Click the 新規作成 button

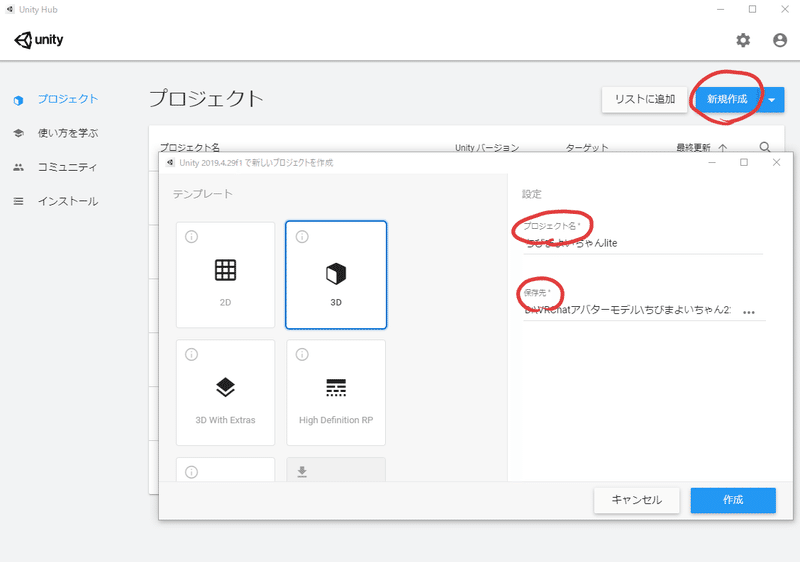click(727, 99)
